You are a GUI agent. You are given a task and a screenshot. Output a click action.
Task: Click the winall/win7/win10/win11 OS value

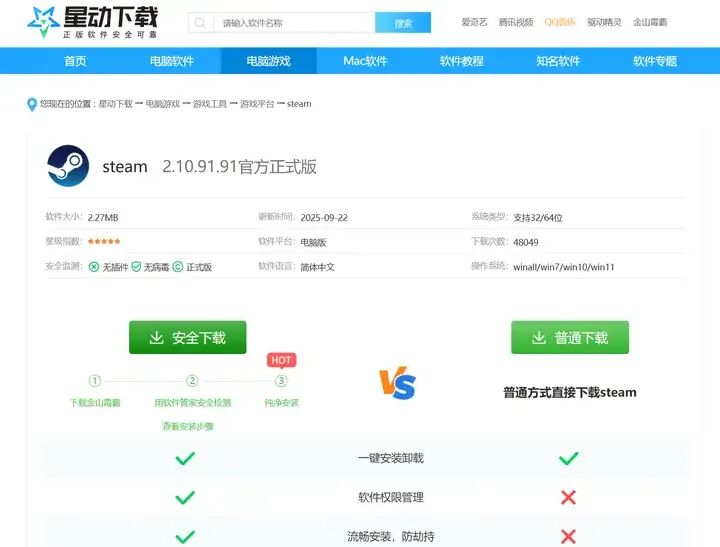pyautogui.click(x=563, y=267)
